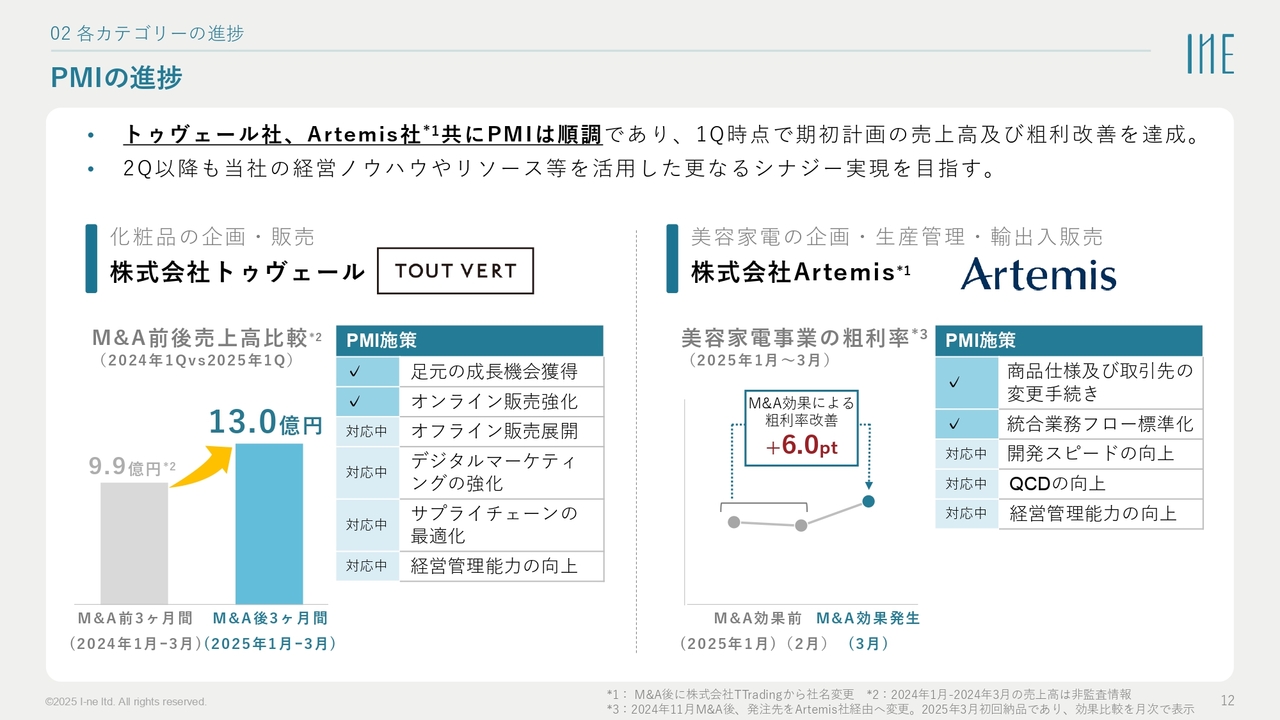Click the row デジタルマーケティングの強化
This screenshot has width=1280, height=720.
point(470,473)
